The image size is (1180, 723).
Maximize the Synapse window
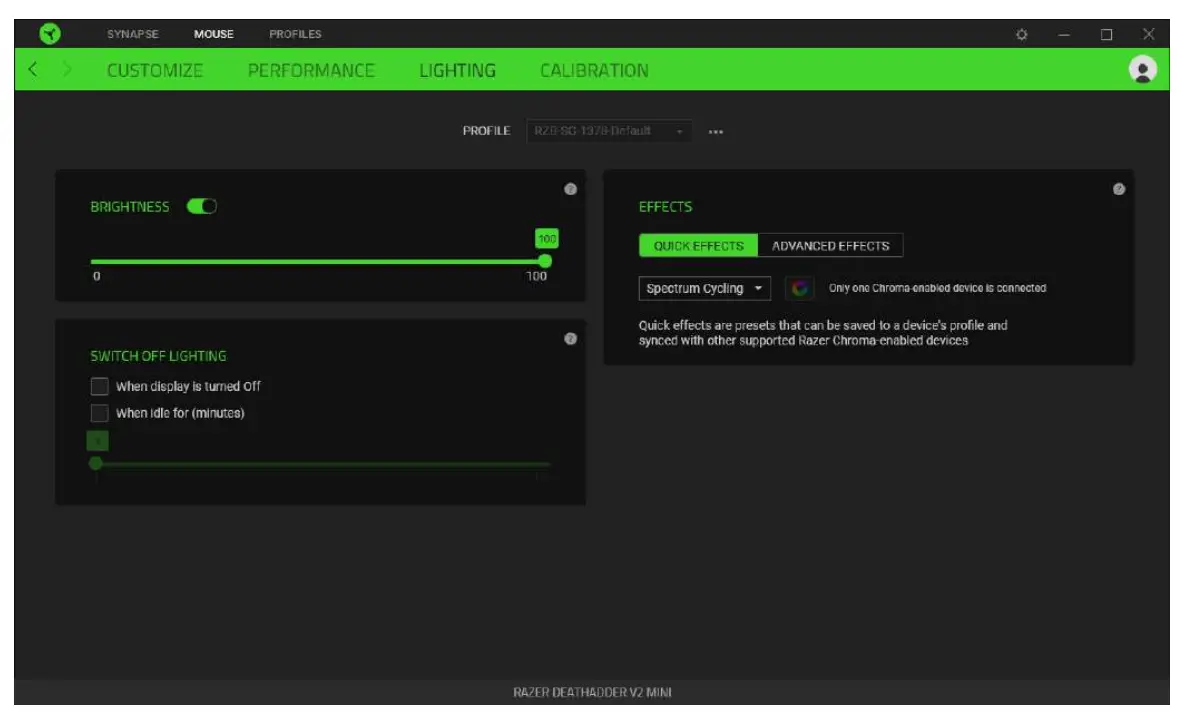click(1106, 35)
